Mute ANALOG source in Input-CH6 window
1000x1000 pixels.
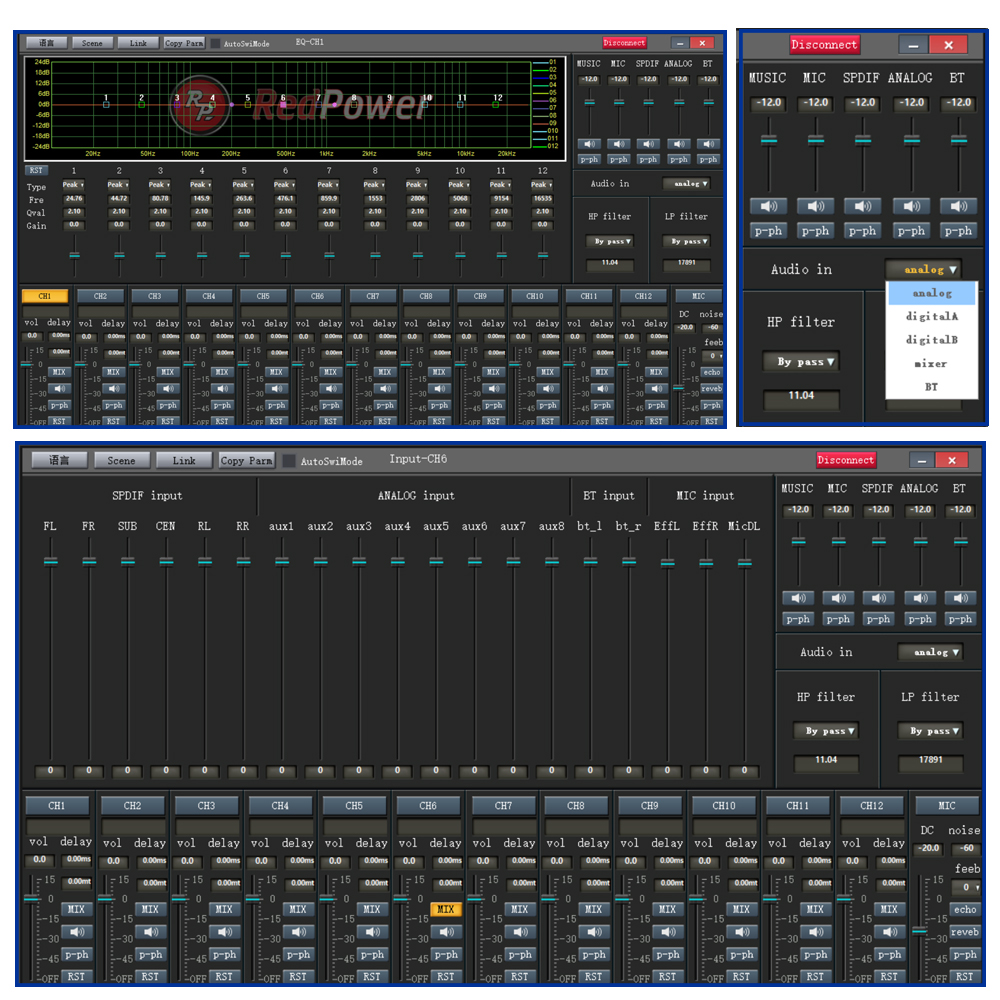click(x=920, y=598)
